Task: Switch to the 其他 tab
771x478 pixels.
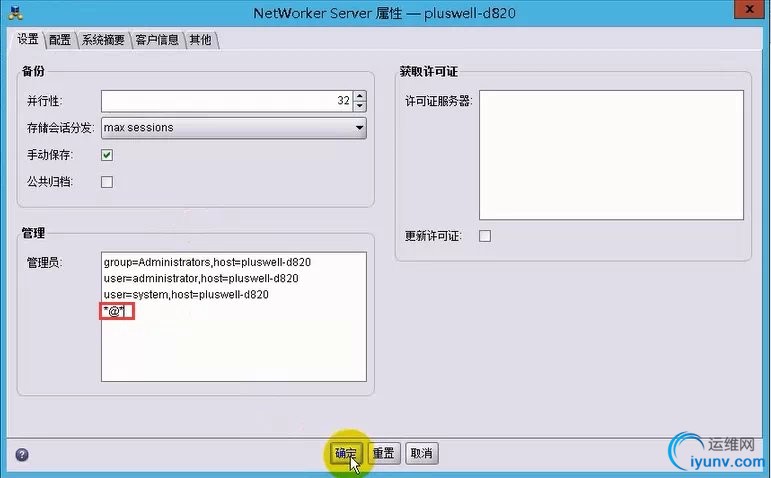Action: [200, 40]
